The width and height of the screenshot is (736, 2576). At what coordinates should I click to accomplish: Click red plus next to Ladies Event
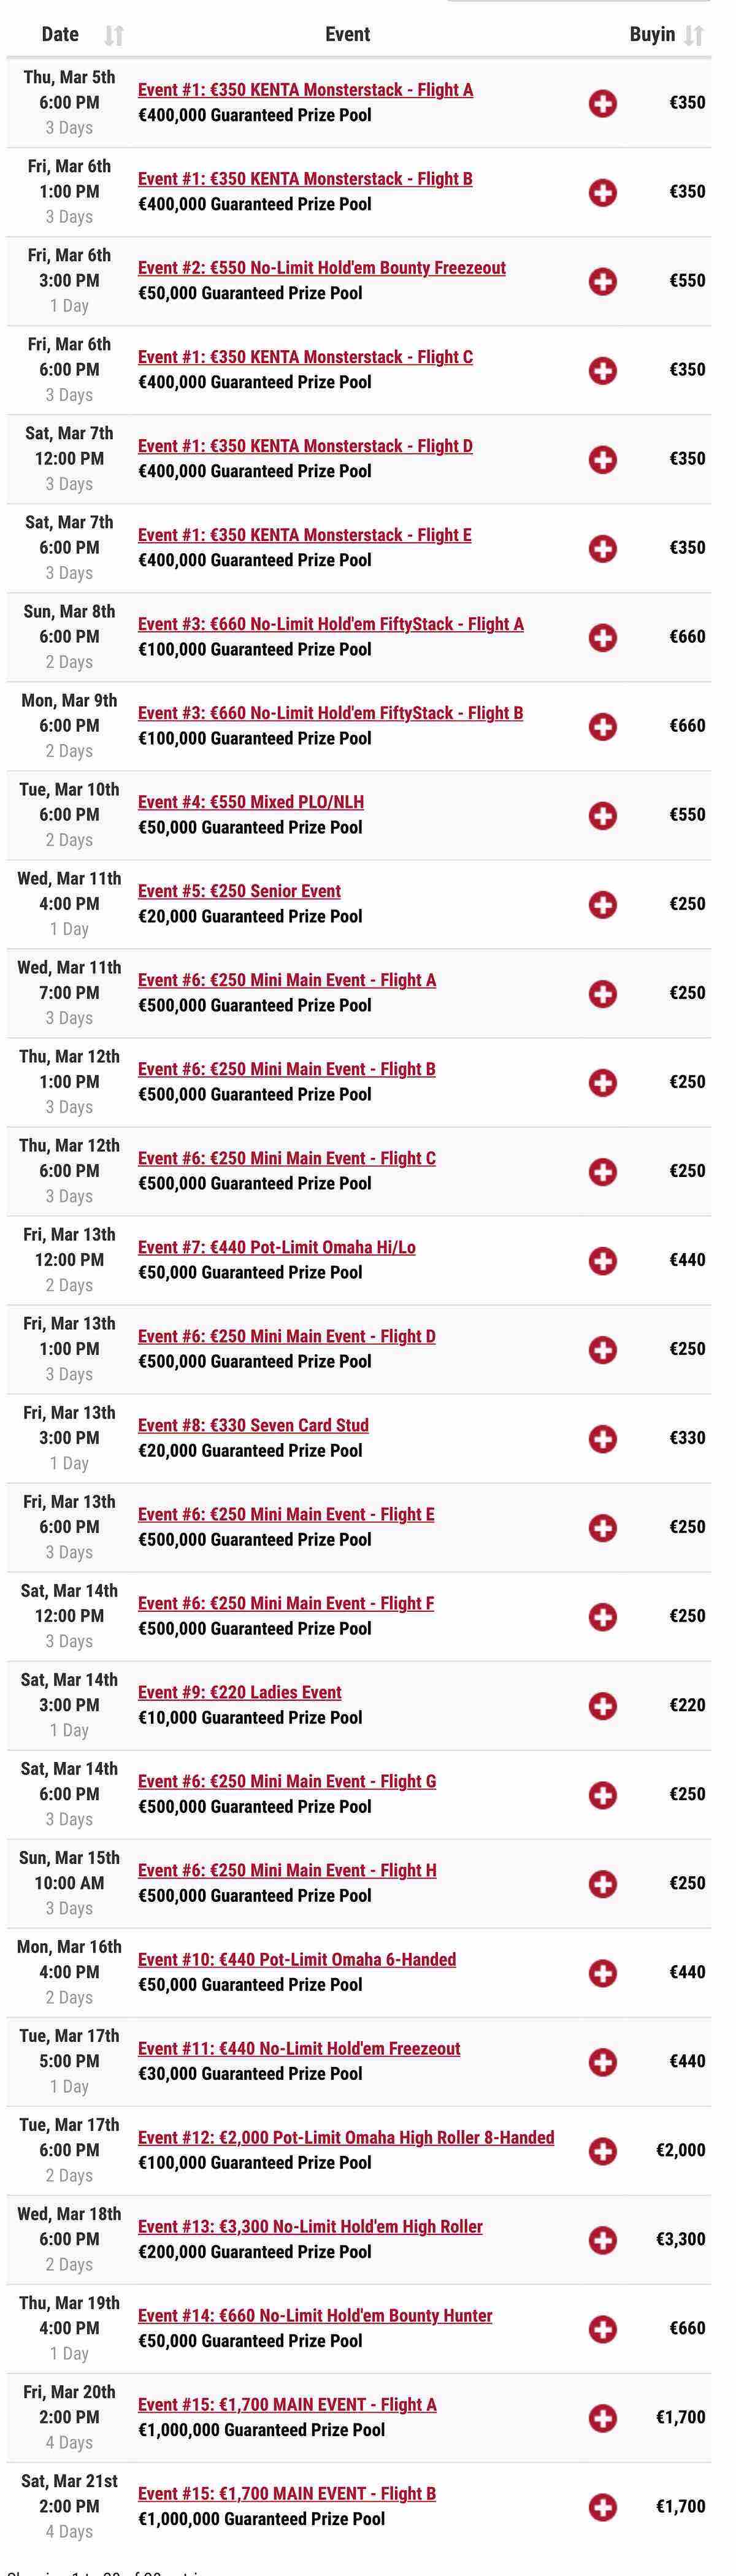point(602,1705)
